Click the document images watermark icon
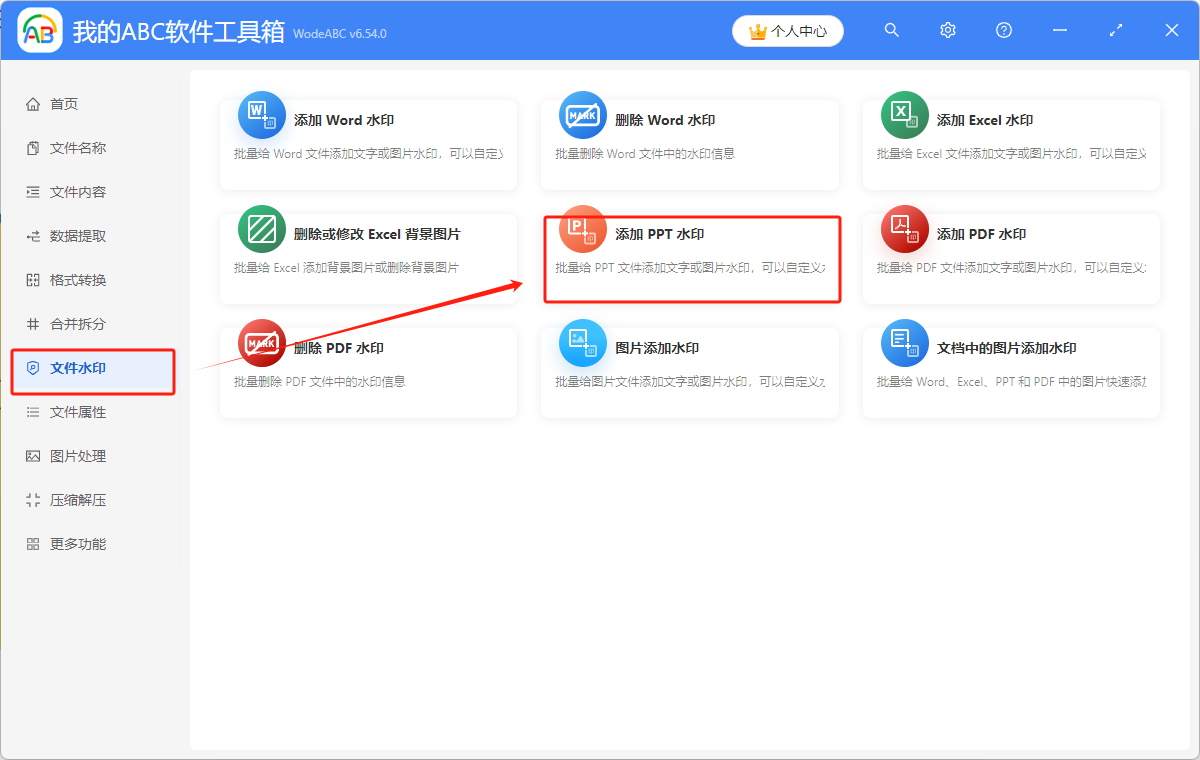Viewport: 1200px width, 760px height. 905,343
